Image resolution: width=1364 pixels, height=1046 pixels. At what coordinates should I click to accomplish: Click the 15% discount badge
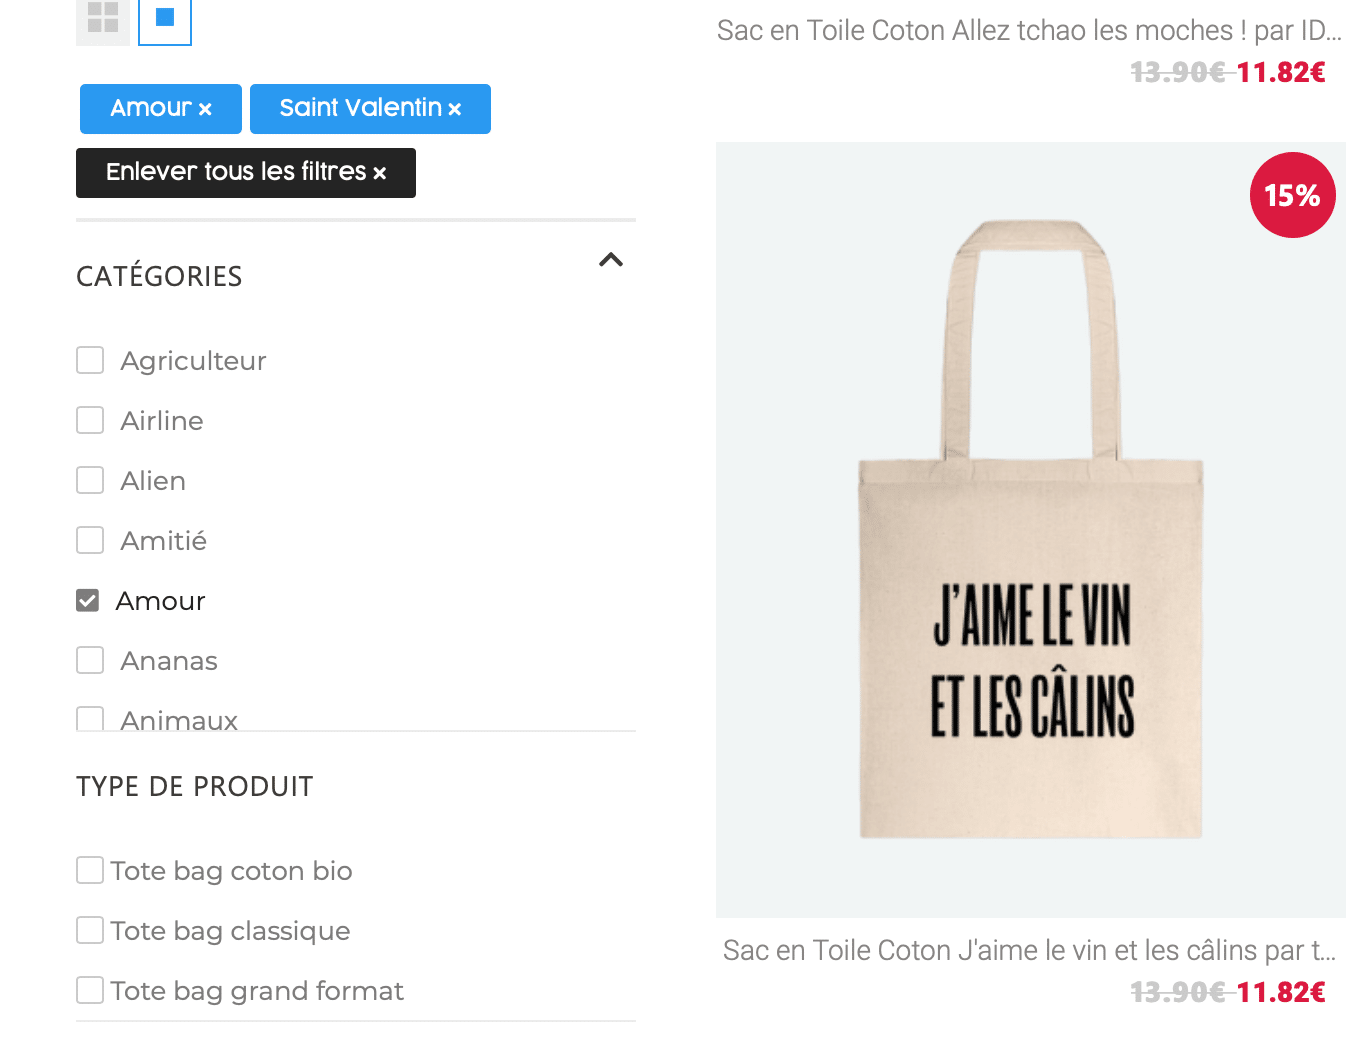coord(1292,195)
